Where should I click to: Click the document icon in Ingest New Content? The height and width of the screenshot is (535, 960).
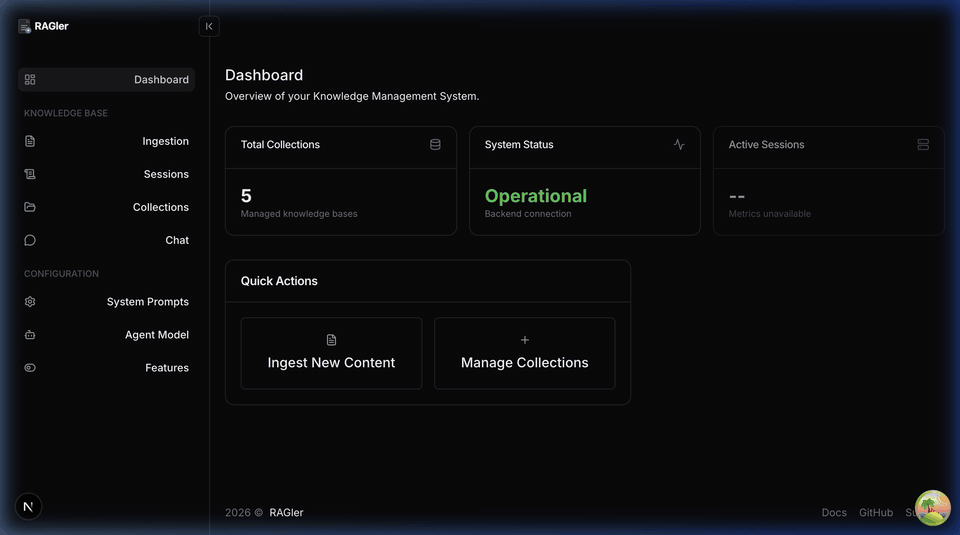tap(331, 340)
